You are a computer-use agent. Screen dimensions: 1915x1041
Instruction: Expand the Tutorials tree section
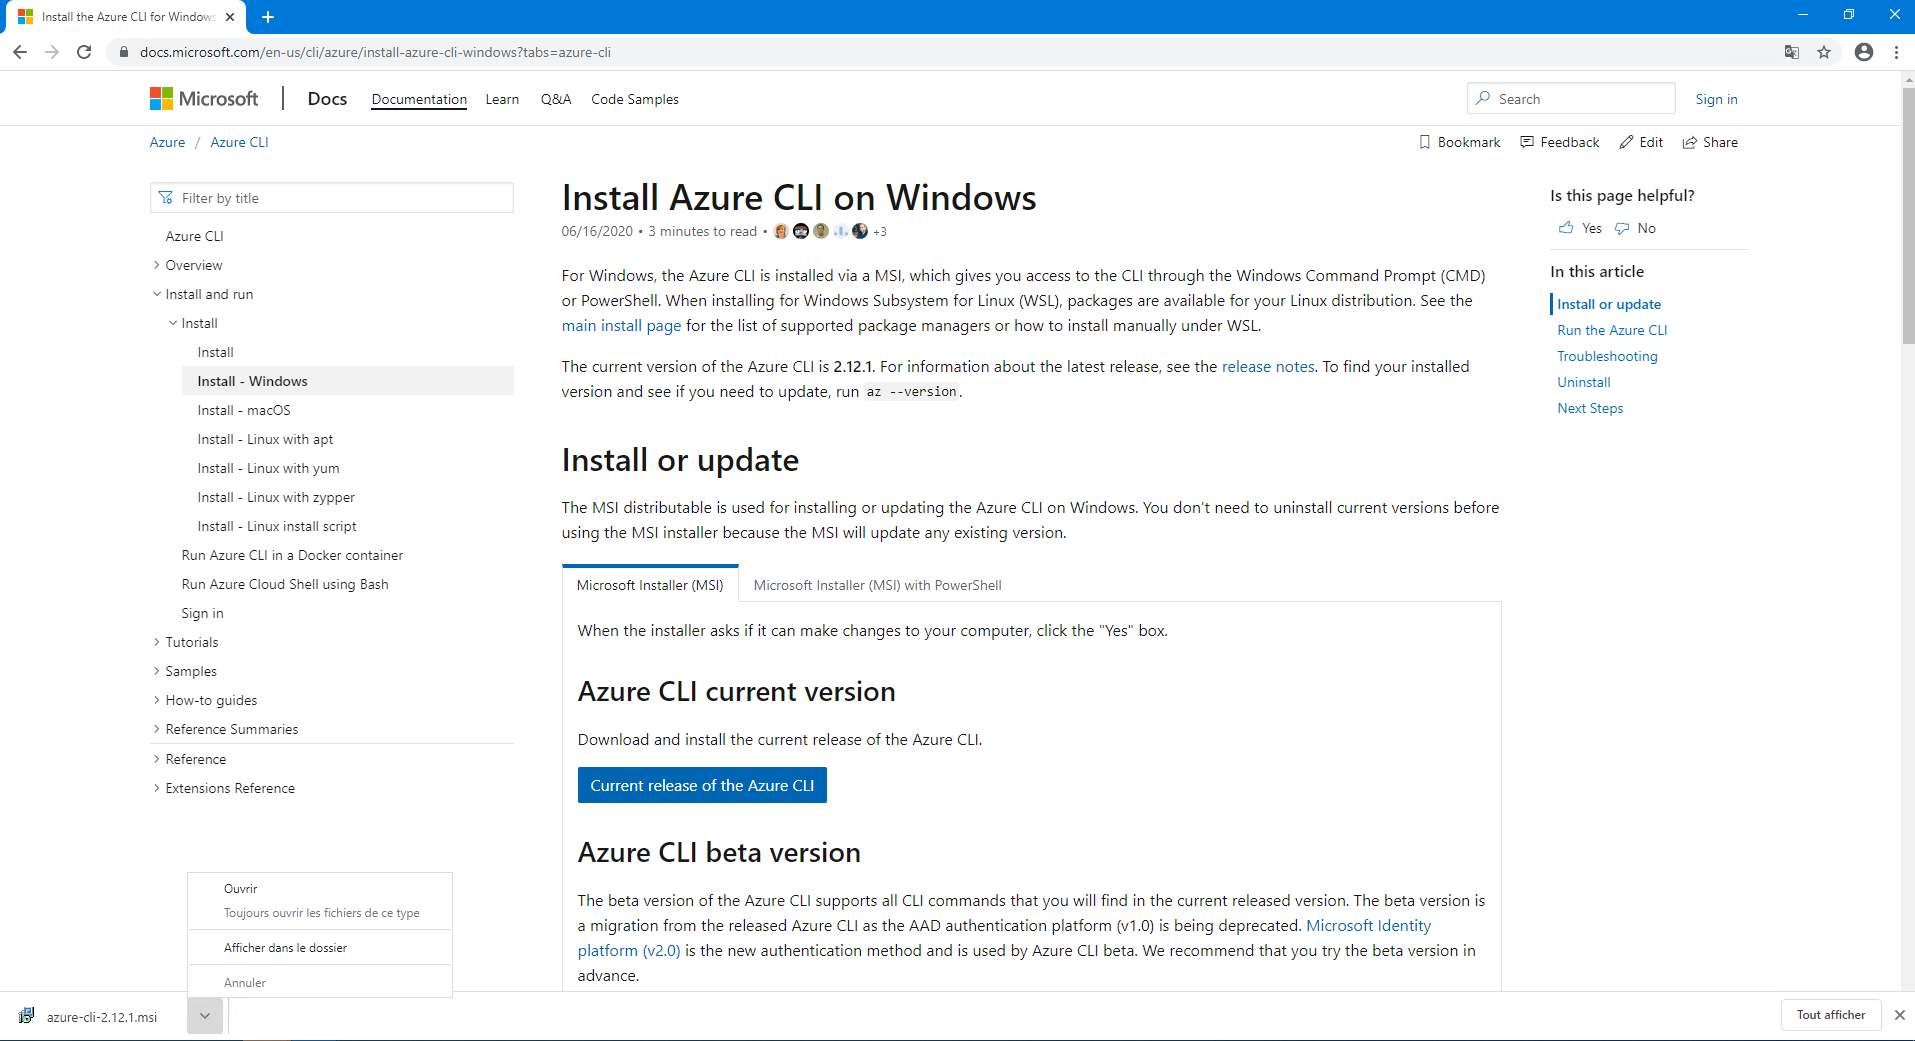[157, 642]
